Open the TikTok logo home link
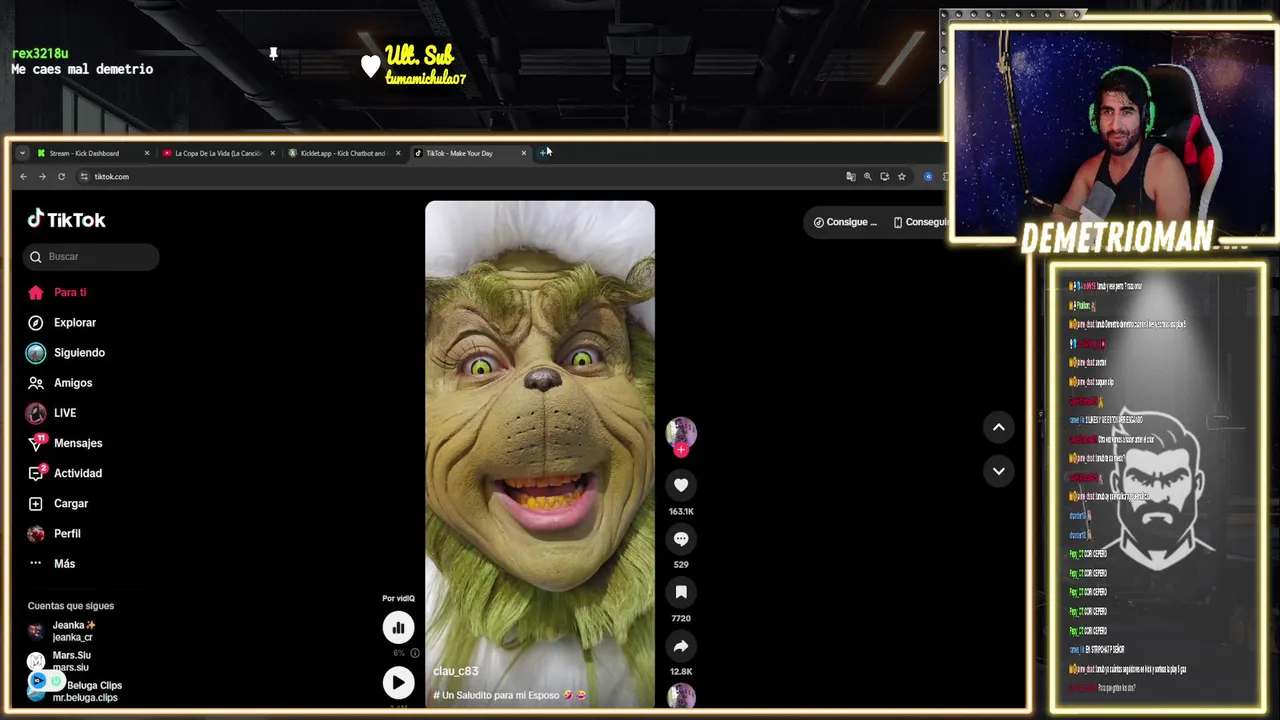 click(66, 220)
